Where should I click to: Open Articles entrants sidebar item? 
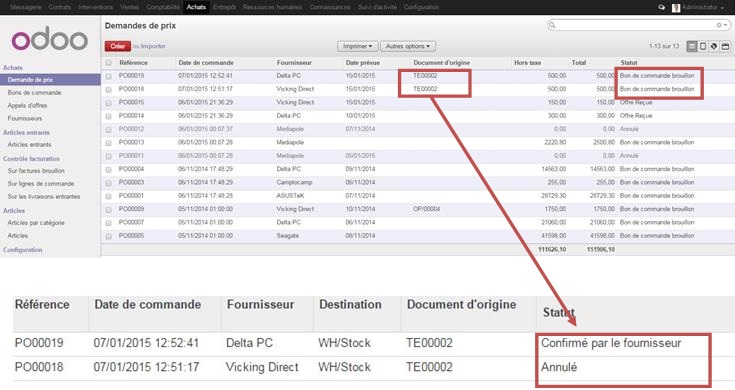coord(29,145)
